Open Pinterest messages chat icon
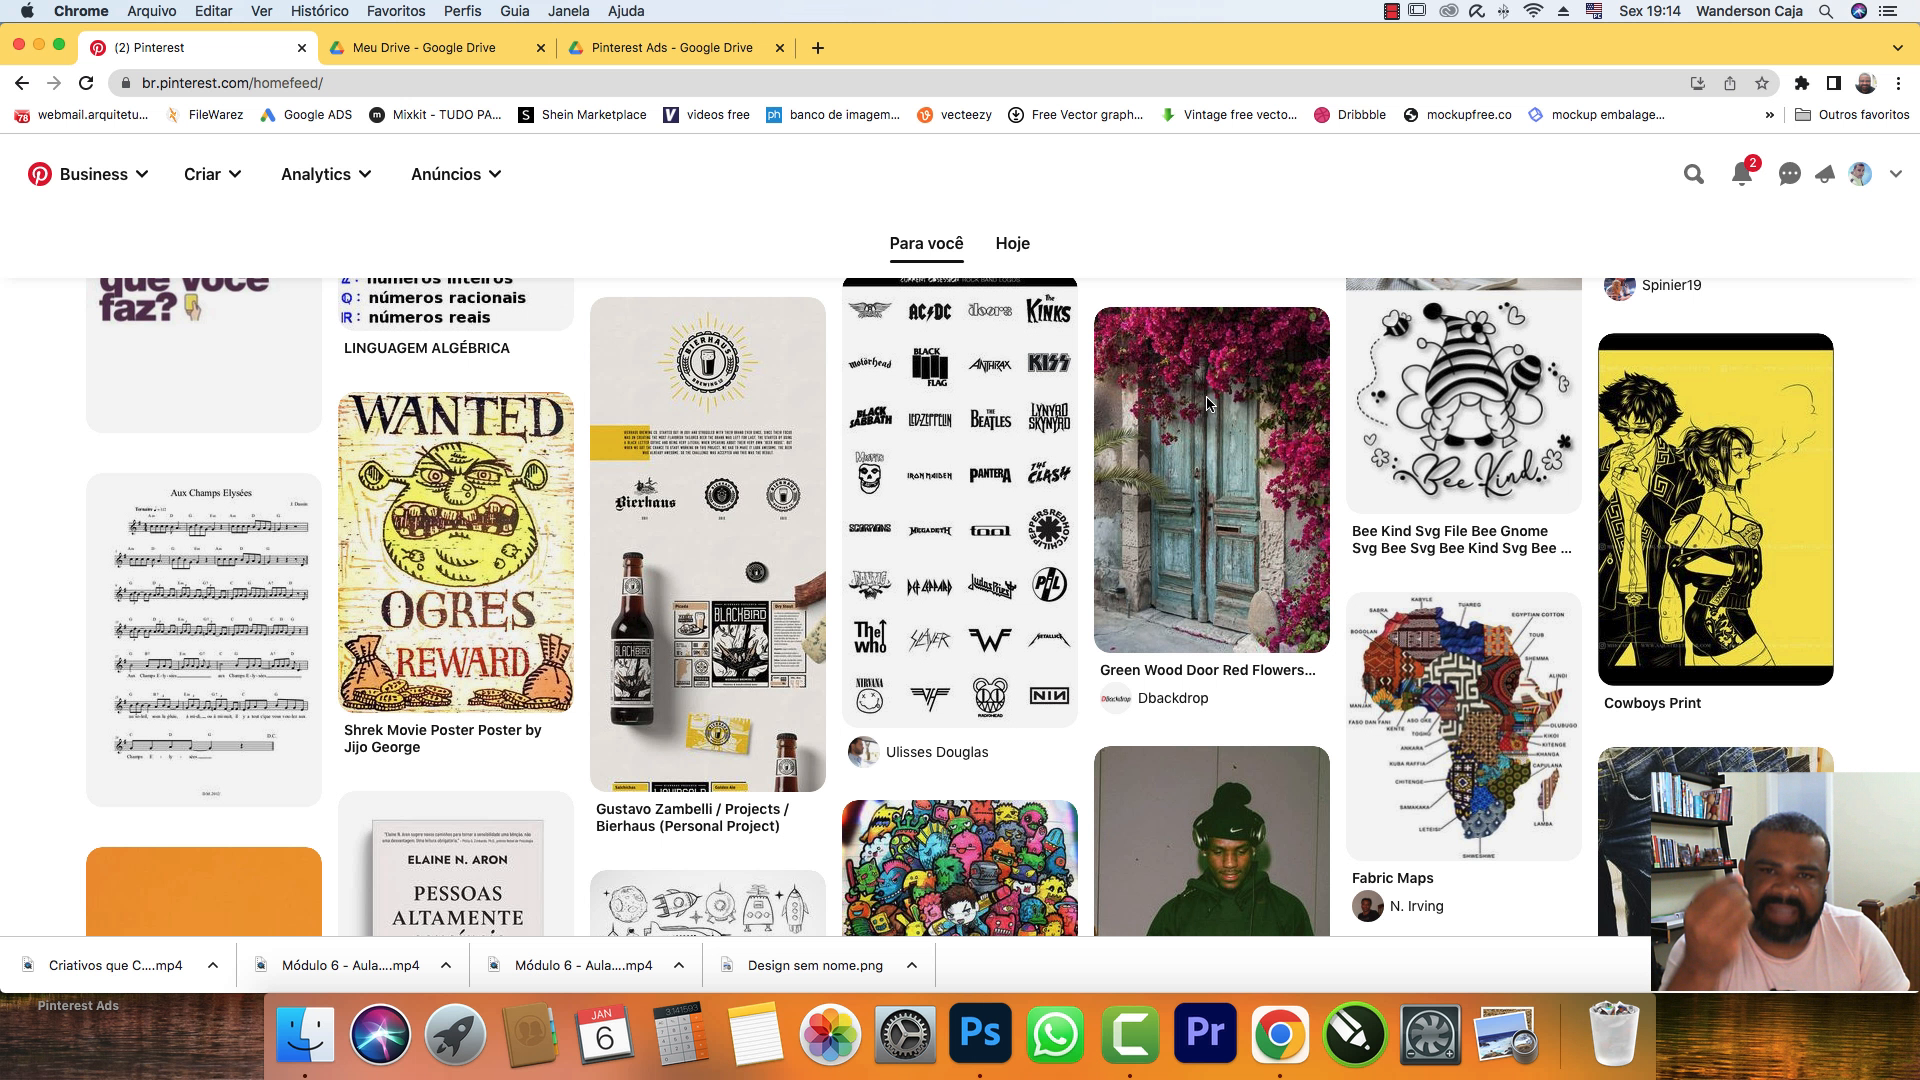The image size is (1920, 1080). click(x=1789, y=173)
